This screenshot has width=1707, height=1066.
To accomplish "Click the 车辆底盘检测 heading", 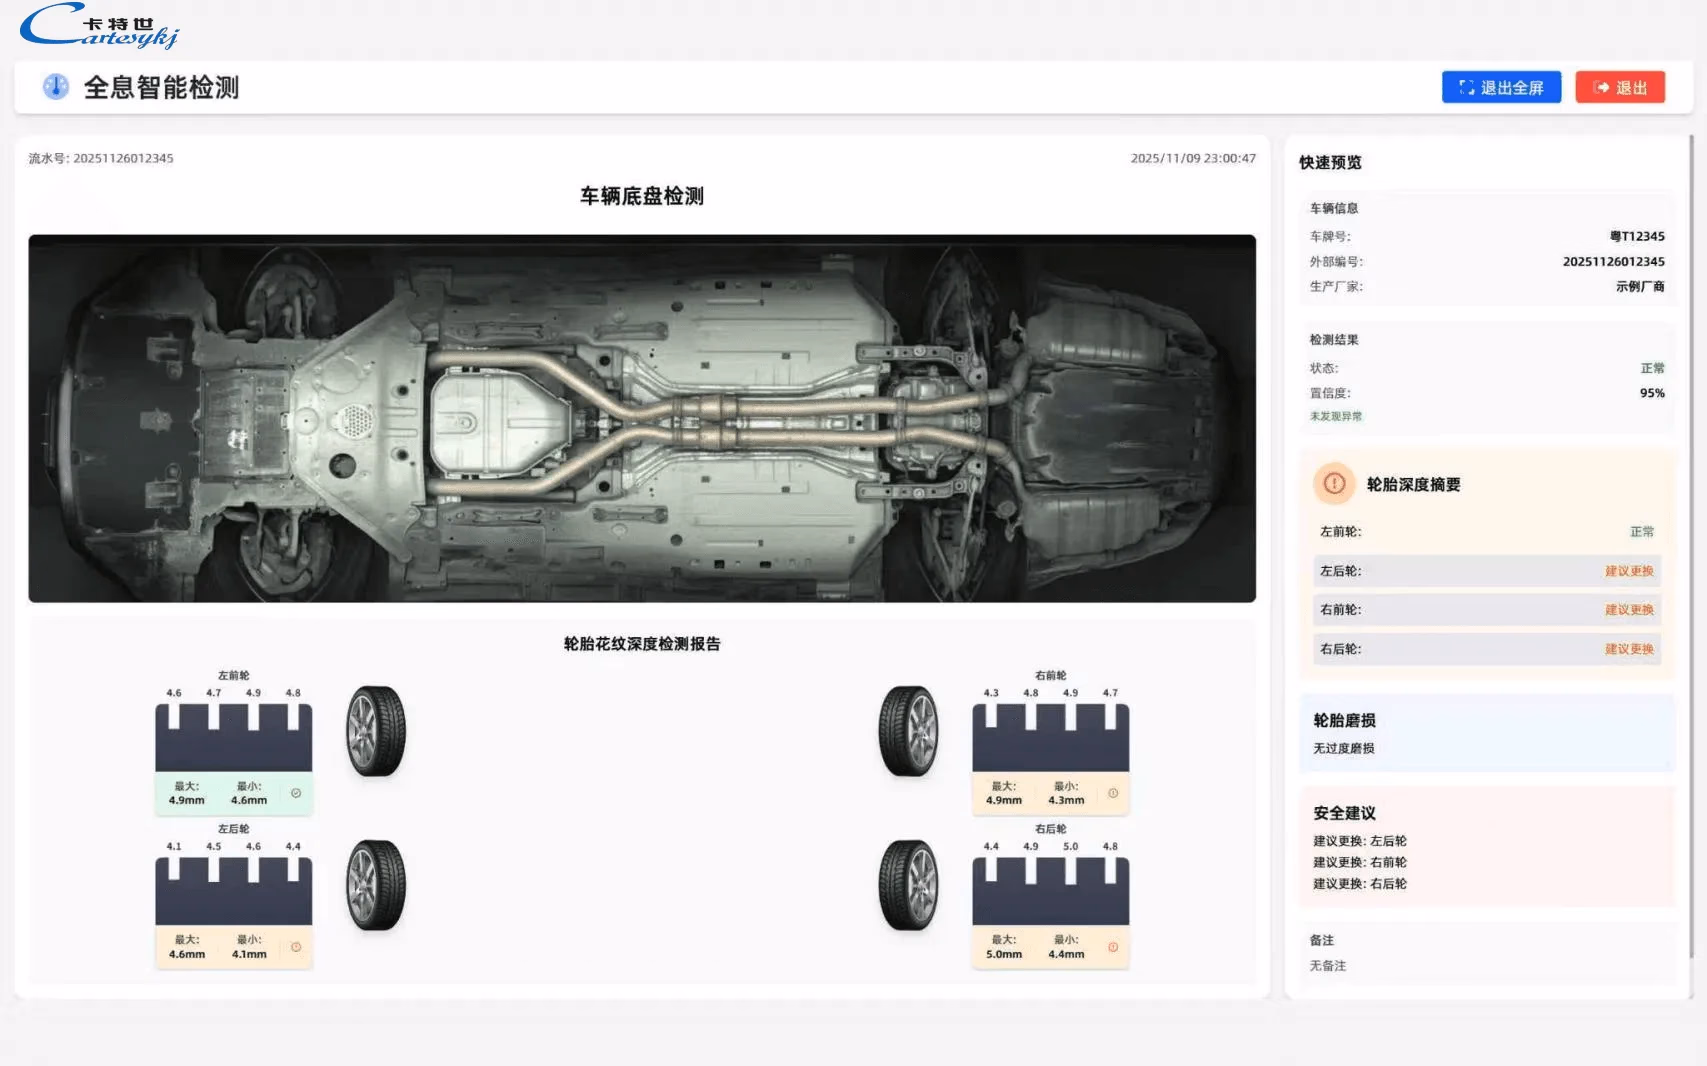I will tap(642, 196).
